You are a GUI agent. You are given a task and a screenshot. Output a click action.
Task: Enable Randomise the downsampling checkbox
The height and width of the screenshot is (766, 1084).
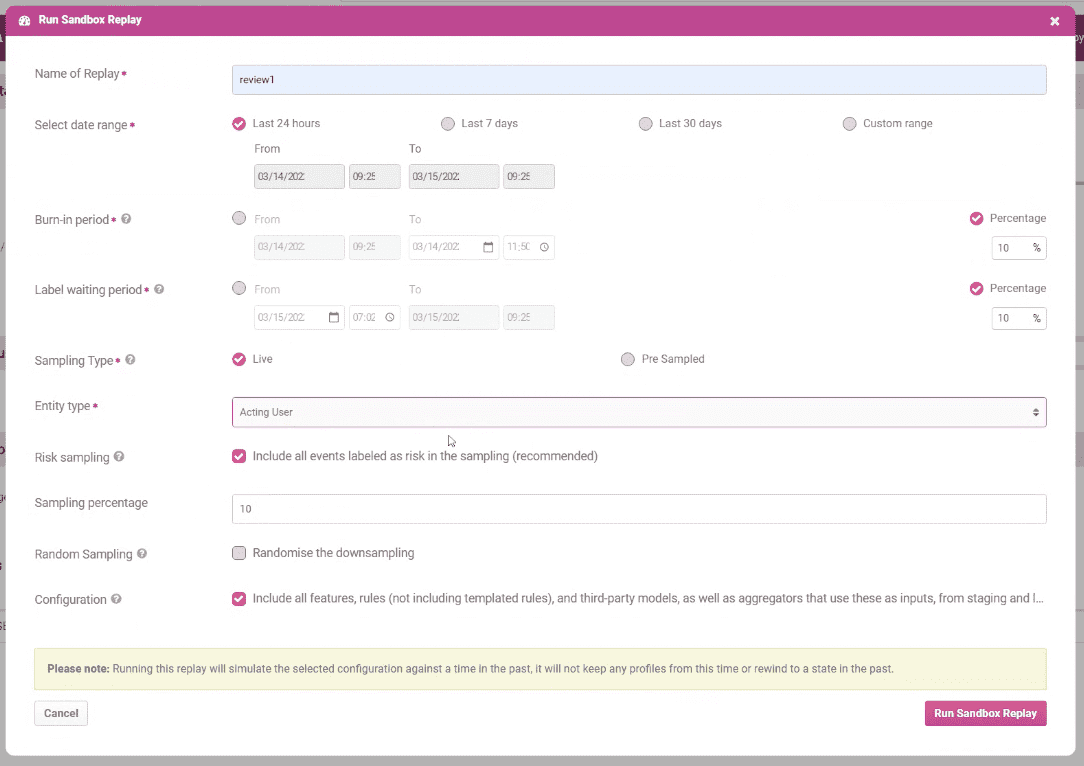(x=239, y=553)
